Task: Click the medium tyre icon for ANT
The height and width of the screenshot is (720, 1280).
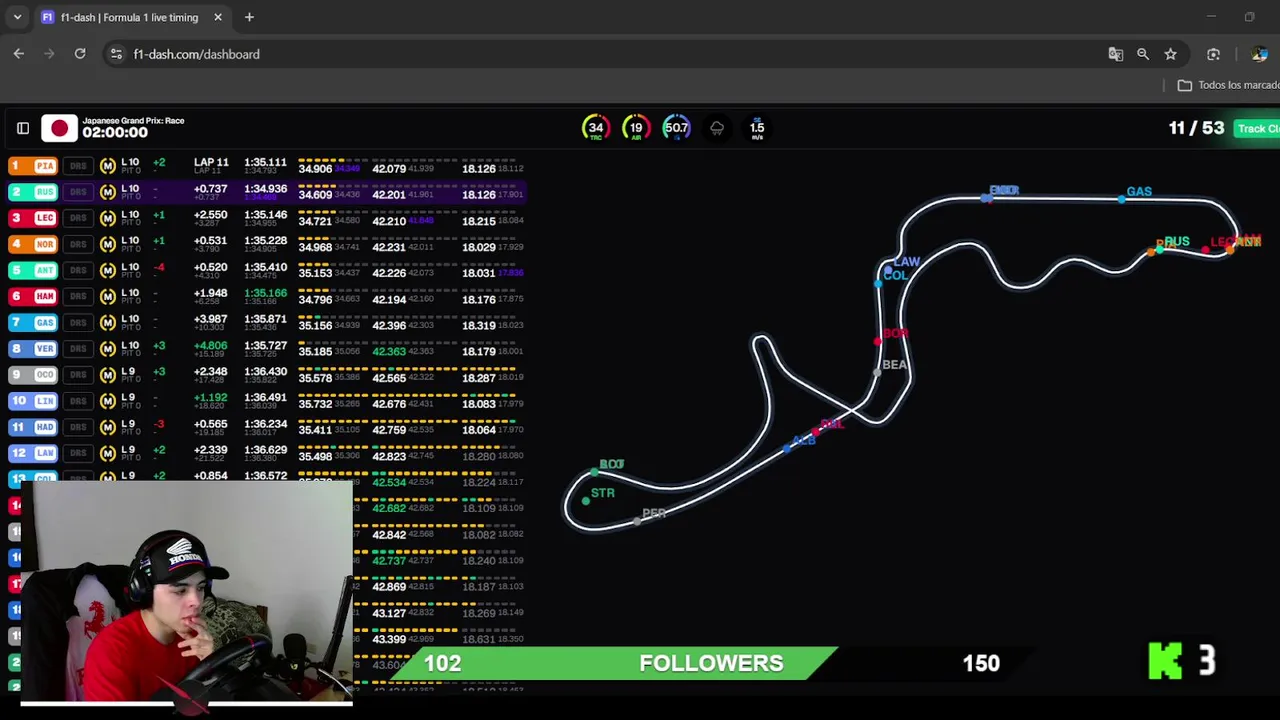Action: click(108, 270)
